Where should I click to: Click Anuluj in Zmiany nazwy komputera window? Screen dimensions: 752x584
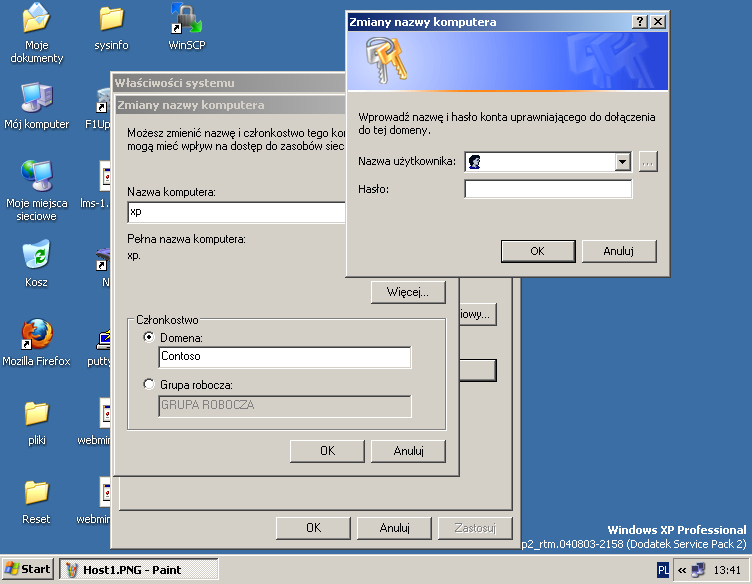(x=408, y=451)
